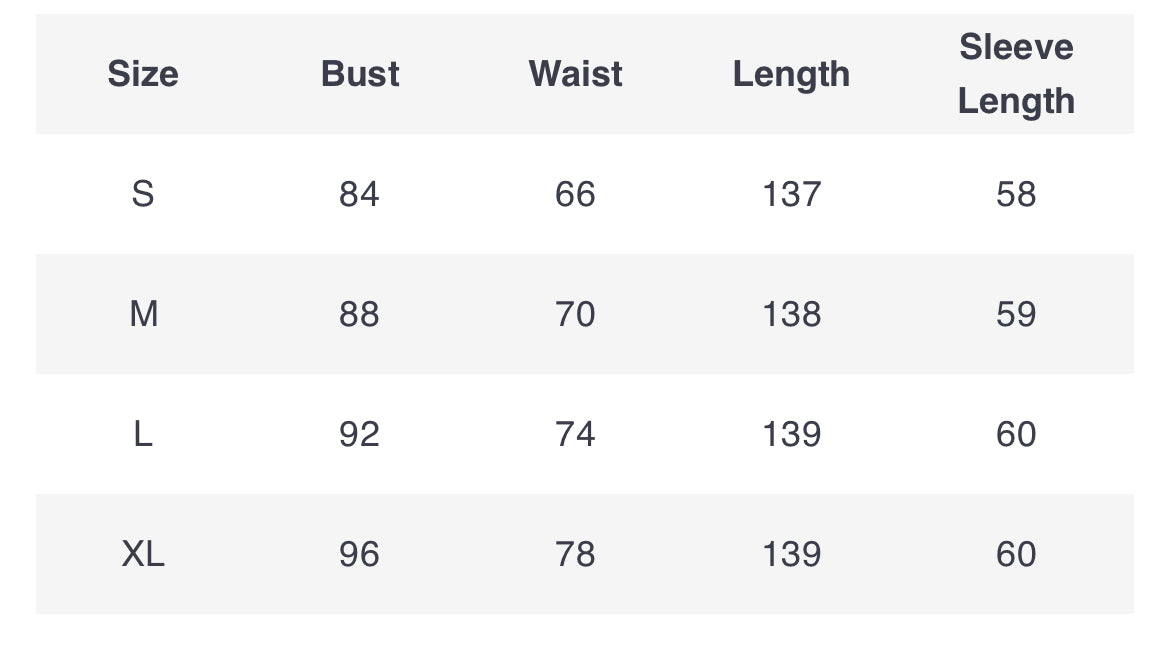Click the Waist column header
The width and height of the screenshot is (1170, 647).
[x=575, y=74]
